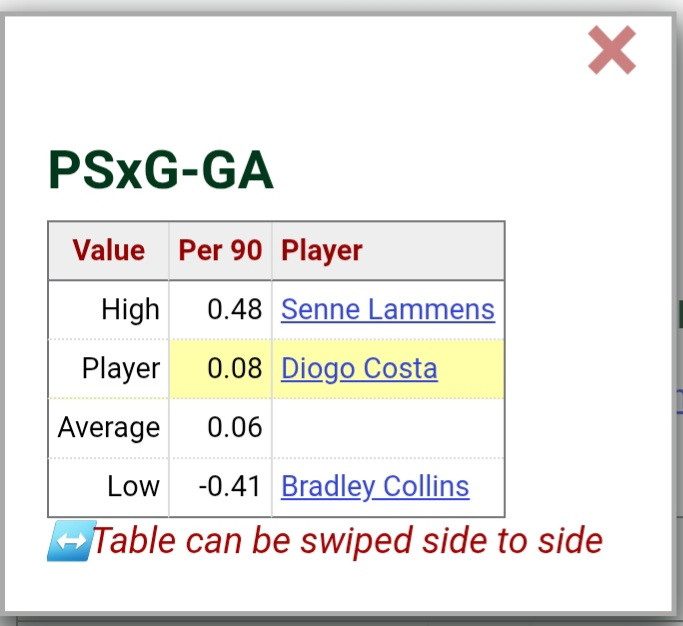The height and width of the screenshot is (626, 683).
Task: Click the Per 90 column header
Action: [220, 250]
